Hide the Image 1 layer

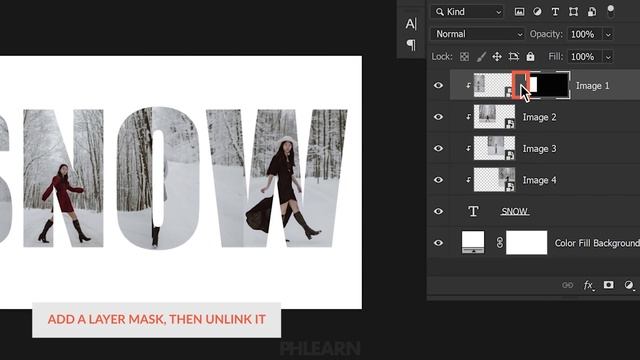pos(438,85)
